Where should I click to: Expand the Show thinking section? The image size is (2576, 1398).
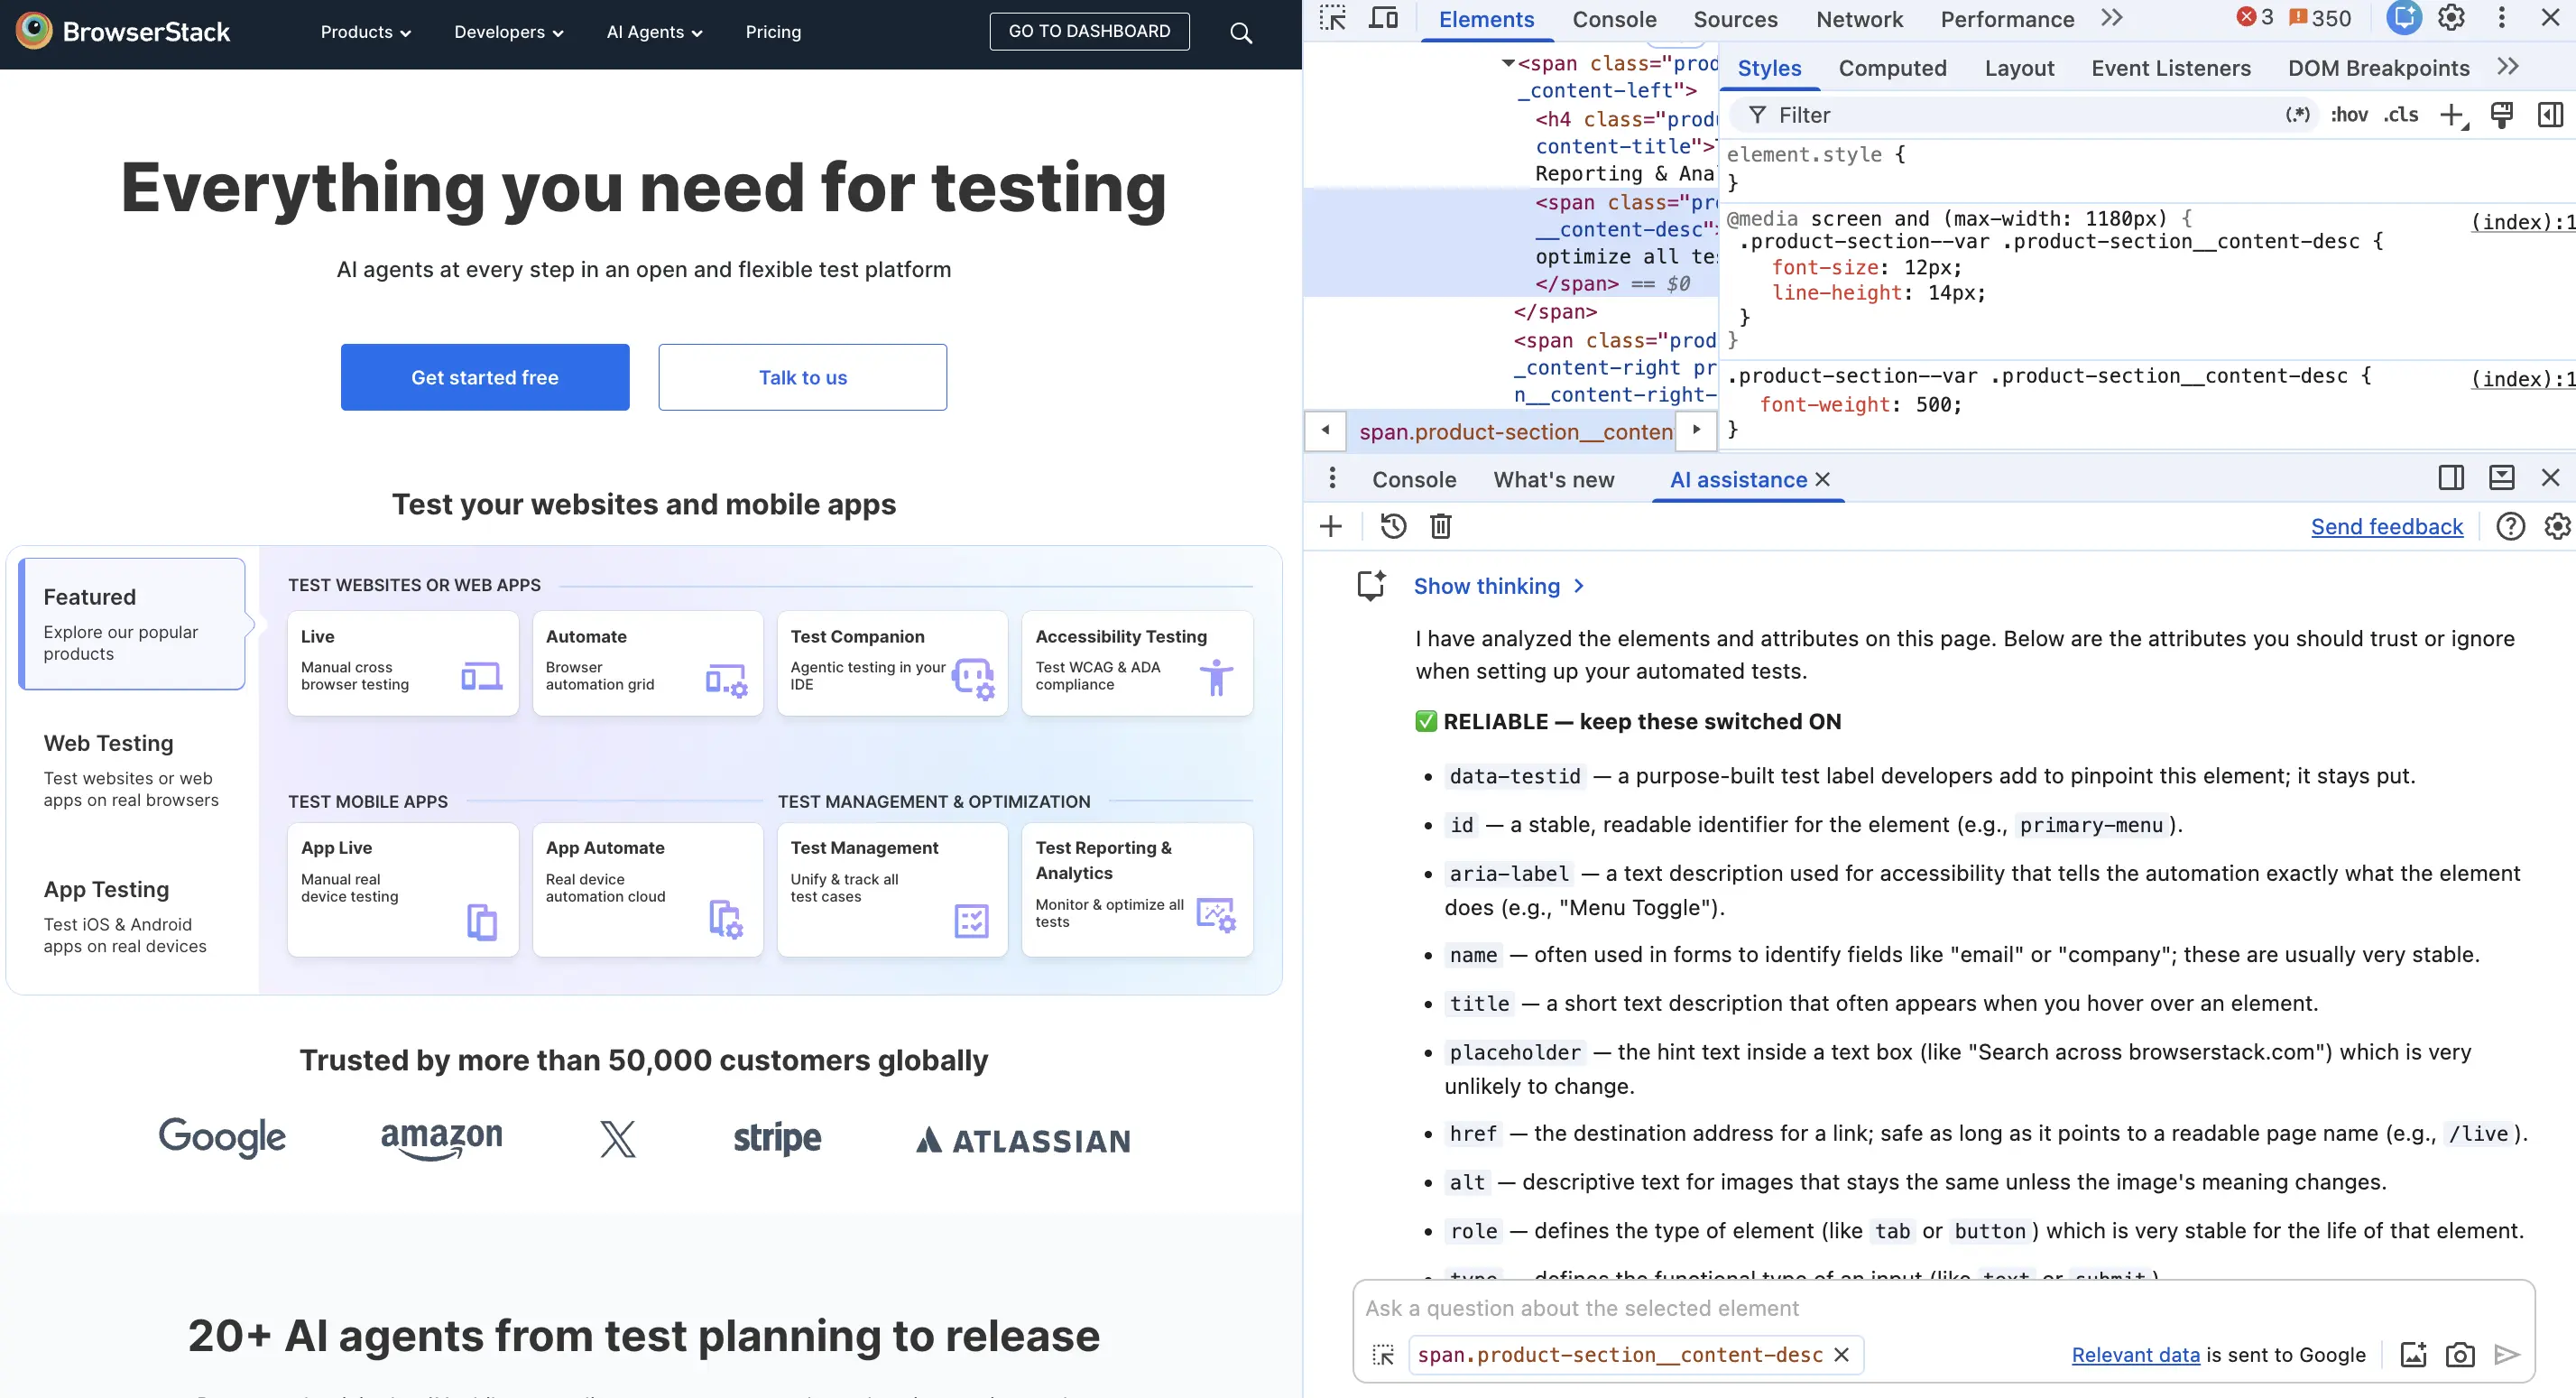(x=1498, y=586)
